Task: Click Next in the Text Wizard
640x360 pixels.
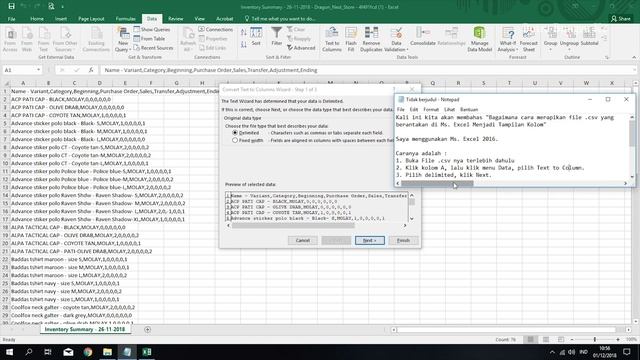Action: tap(369, 240)
